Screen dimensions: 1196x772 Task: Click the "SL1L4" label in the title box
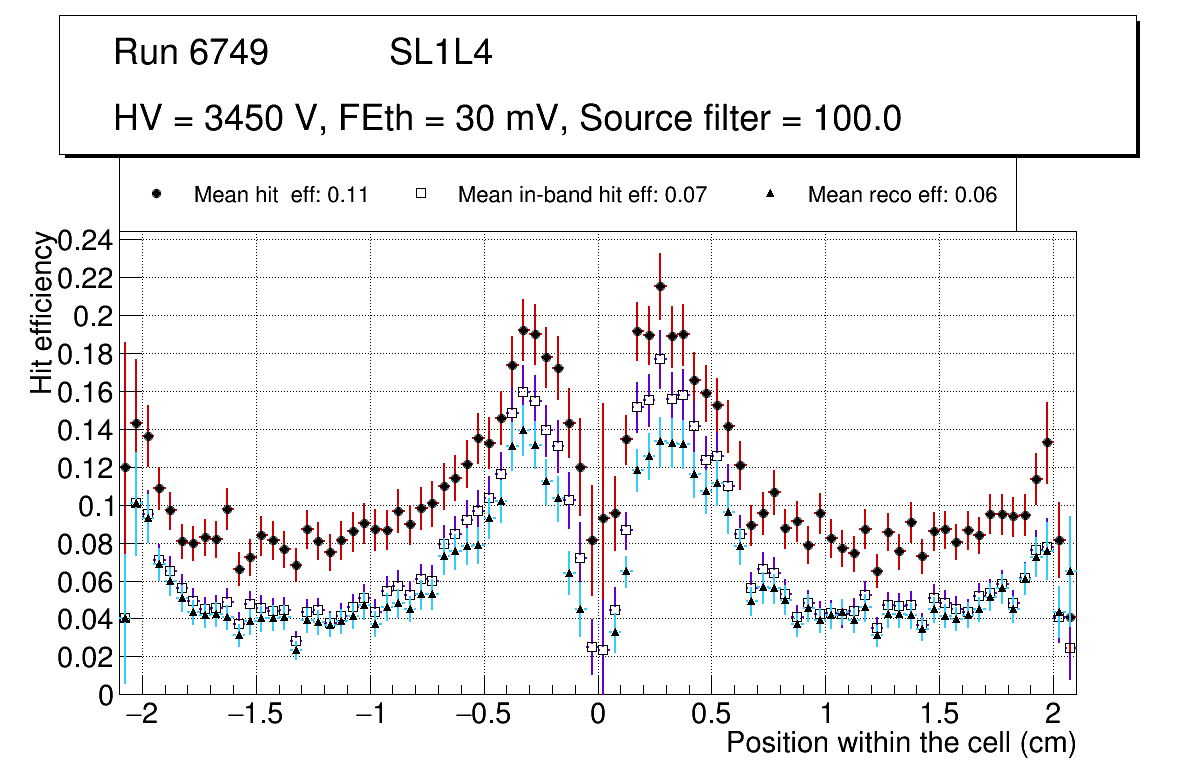click(440, 53)
